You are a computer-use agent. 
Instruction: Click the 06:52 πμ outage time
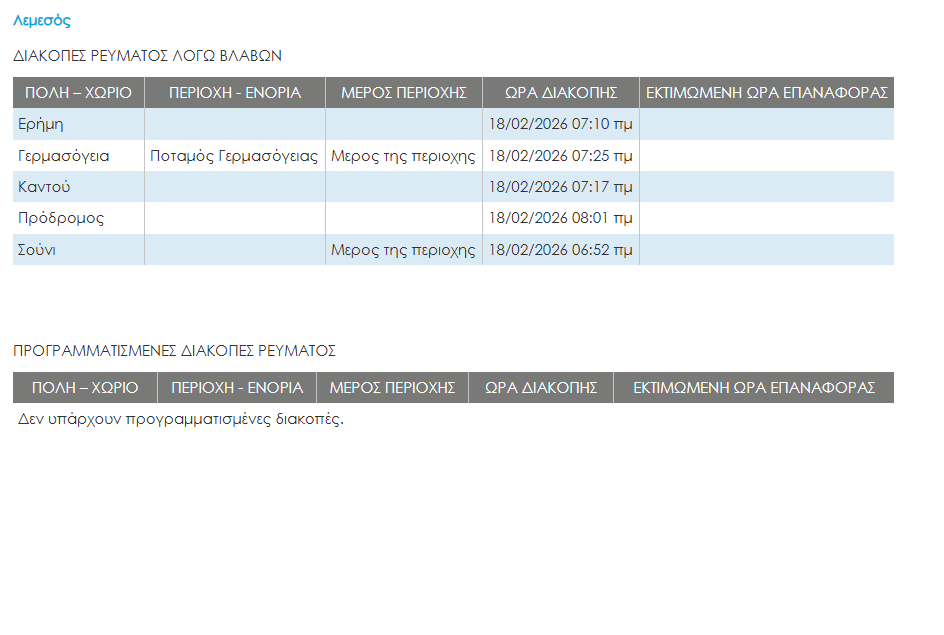(x=560, y=250)
